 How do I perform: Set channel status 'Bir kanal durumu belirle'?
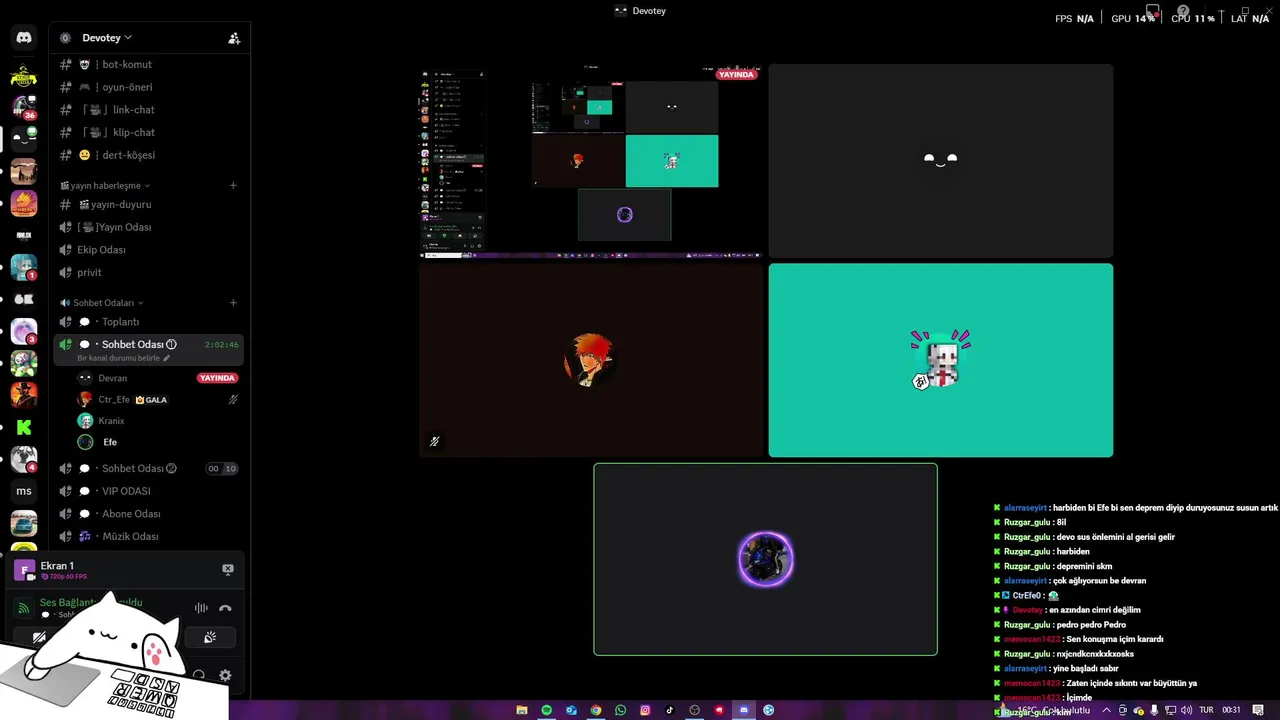click(123, 358)
